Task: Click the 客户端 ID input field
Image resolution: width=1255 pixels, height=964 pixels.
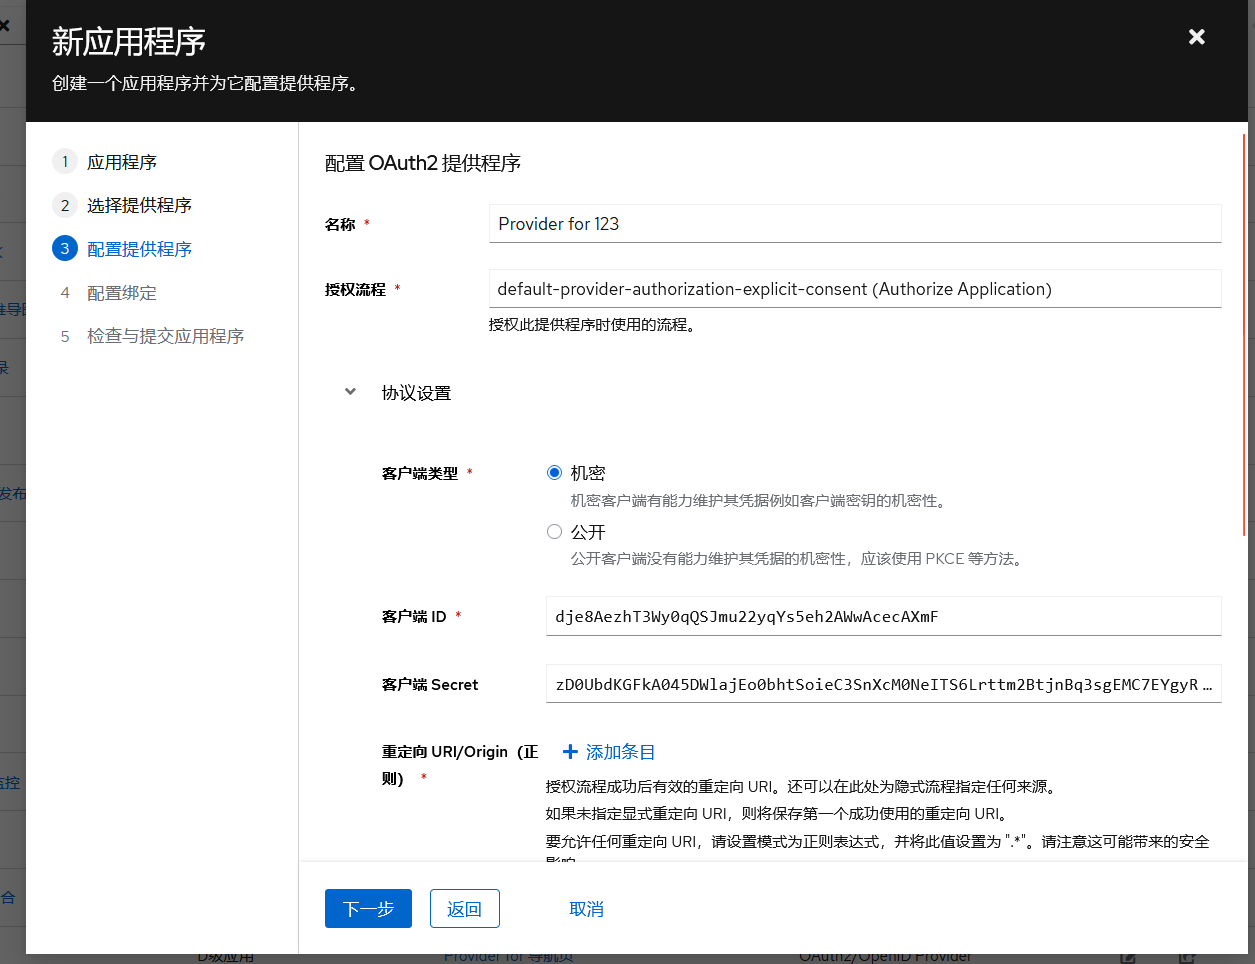Action: (x=882, y=616)
